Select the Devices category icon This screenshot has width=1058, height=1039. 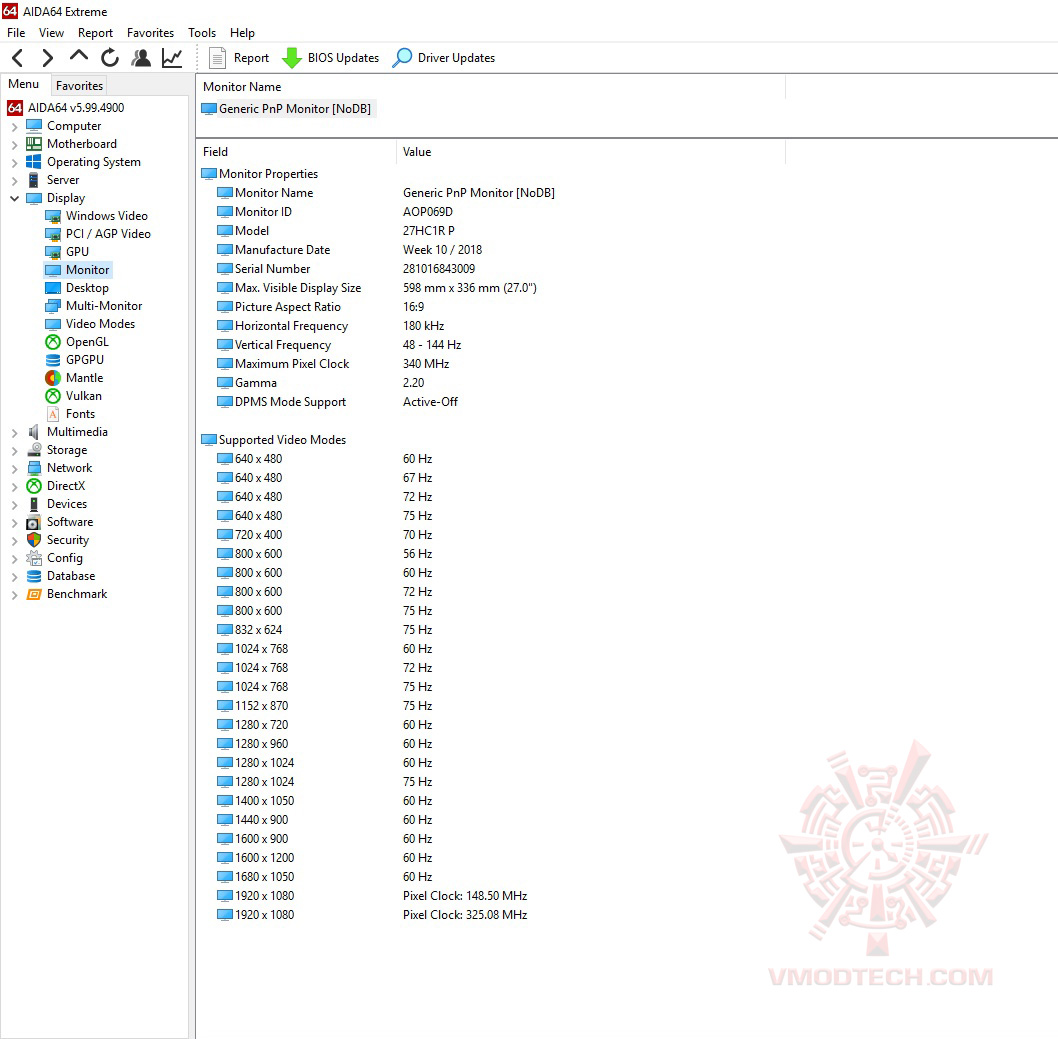pos(34,504)
